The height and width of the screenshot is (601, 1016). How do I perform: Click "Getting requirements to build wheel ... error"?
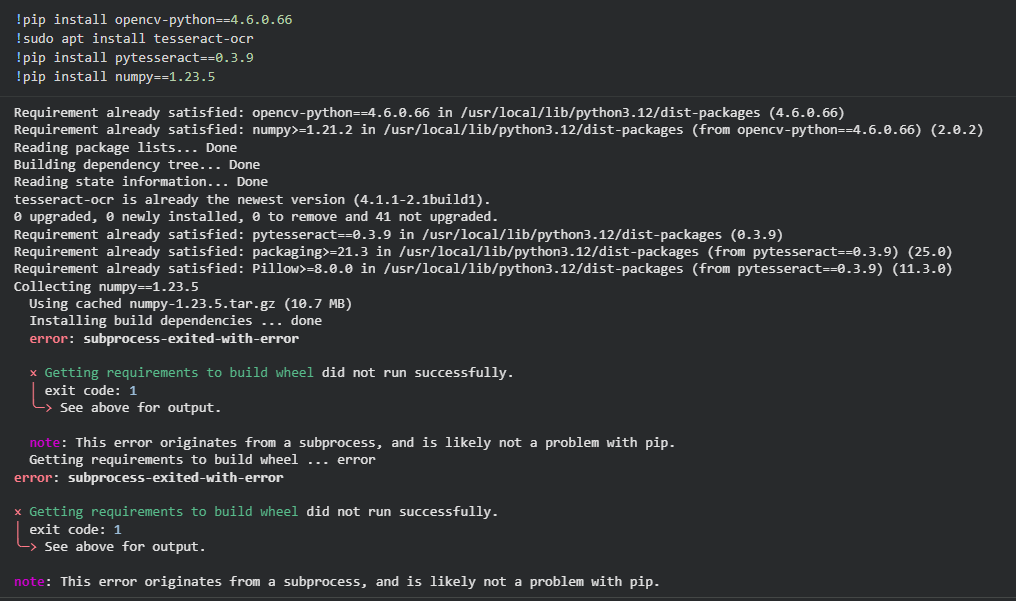tap(202, 460)
